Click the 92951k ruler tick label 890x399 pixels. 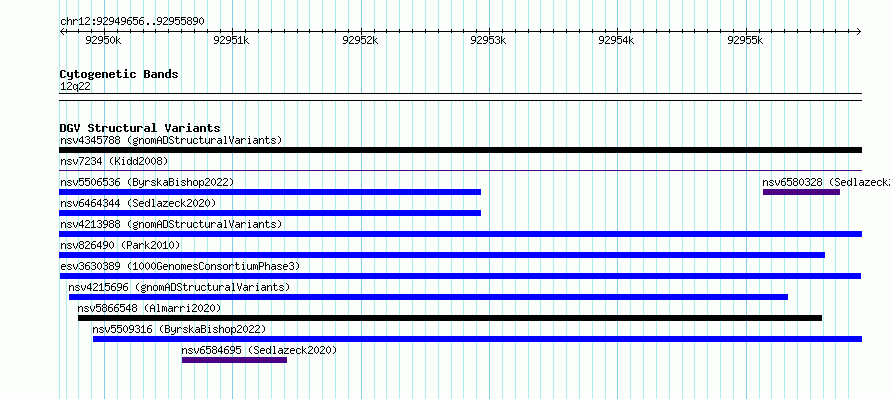point(231,40)
